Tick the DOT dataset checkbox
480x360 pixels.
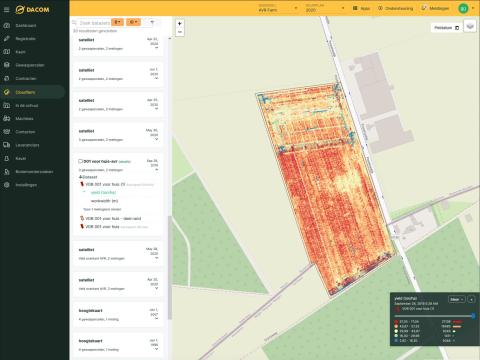pos(80,161)
